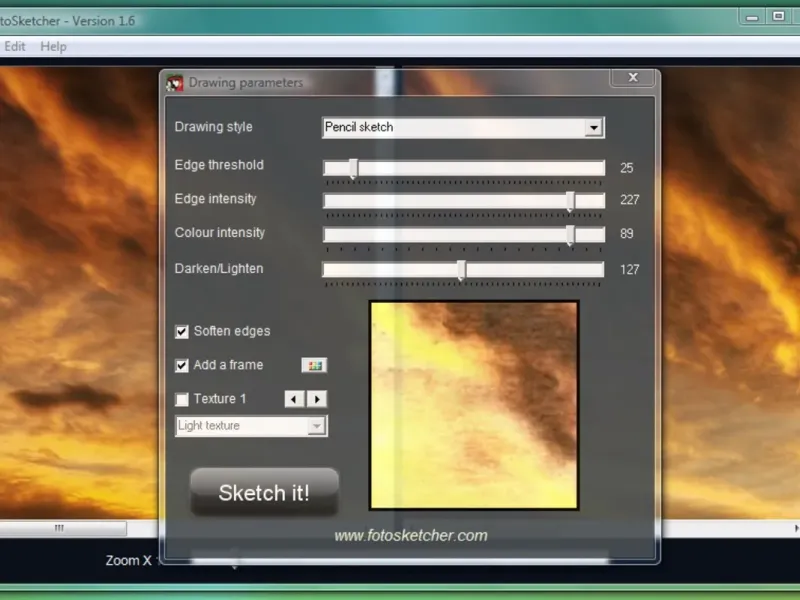Open the Edit menu

(15, 46)
